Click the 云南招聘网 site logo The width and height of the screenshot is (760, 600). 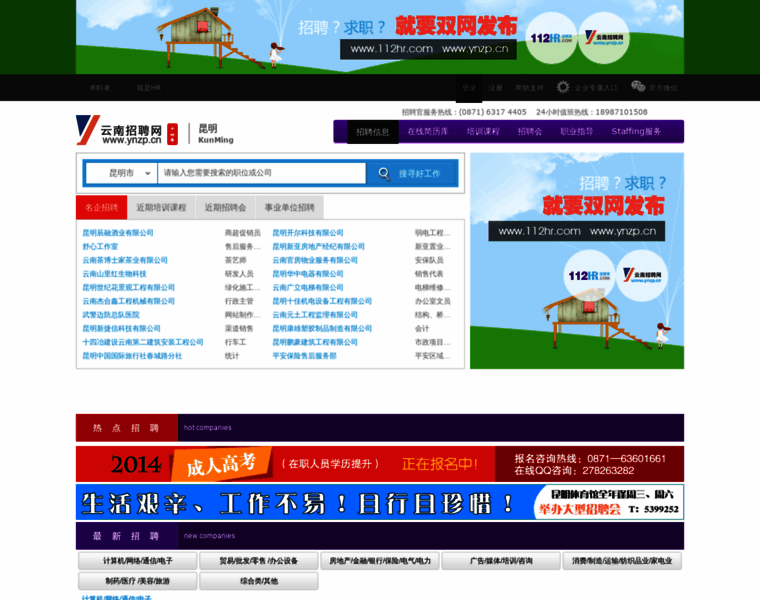pyautogui.click(x=119, y=130)
